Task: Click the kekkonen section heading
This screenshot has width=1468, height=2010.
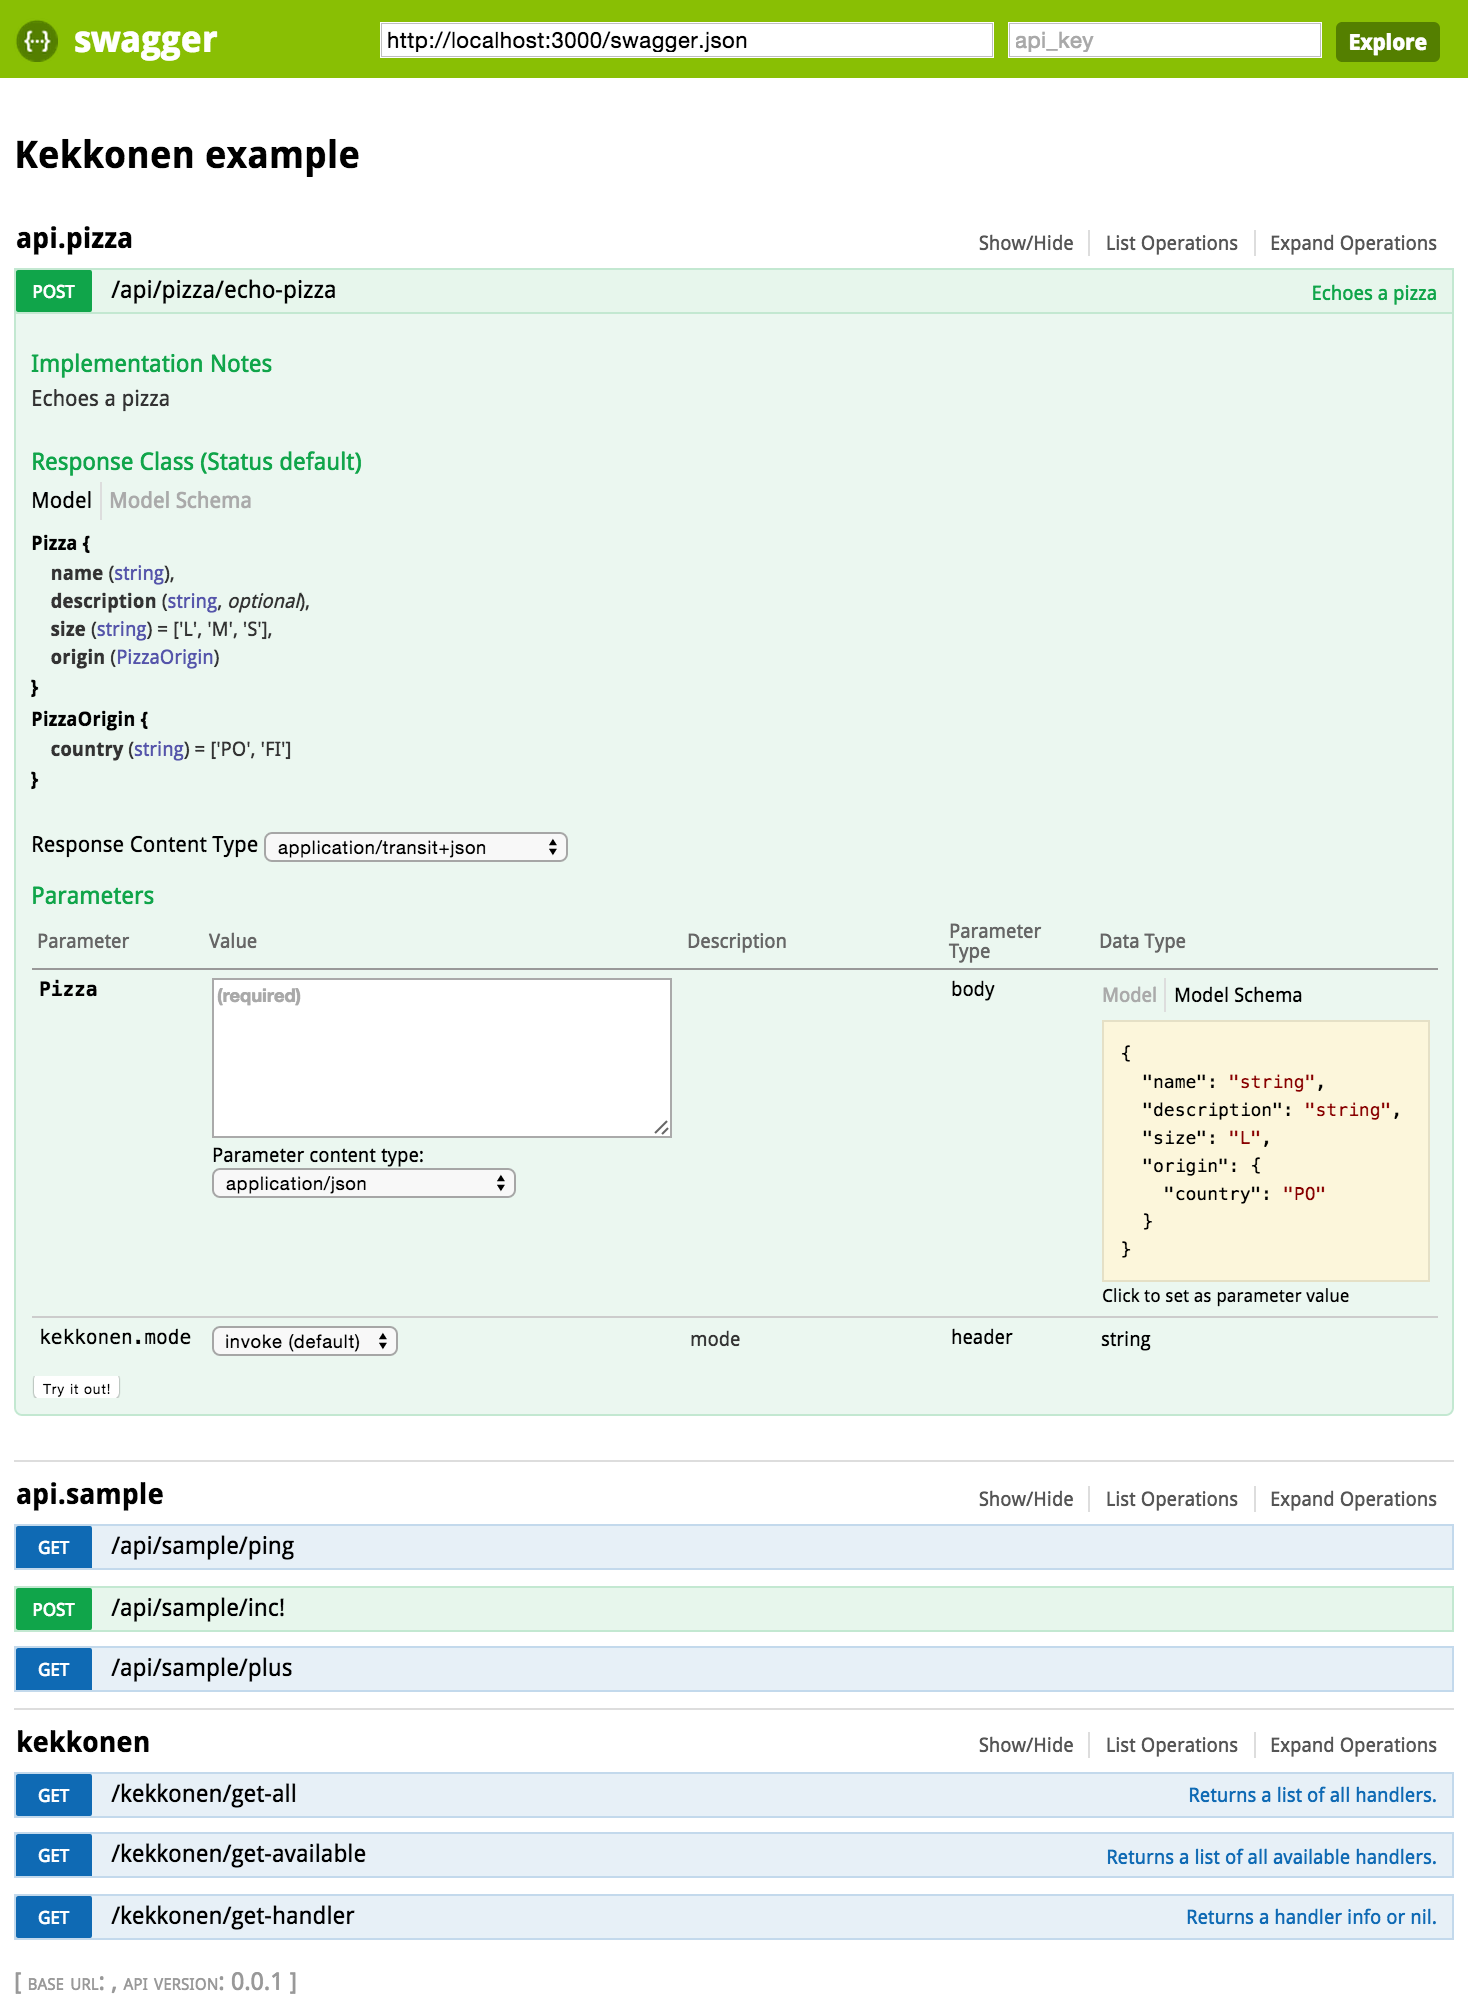Action: pyautogui.click(x=83, y=1742)
